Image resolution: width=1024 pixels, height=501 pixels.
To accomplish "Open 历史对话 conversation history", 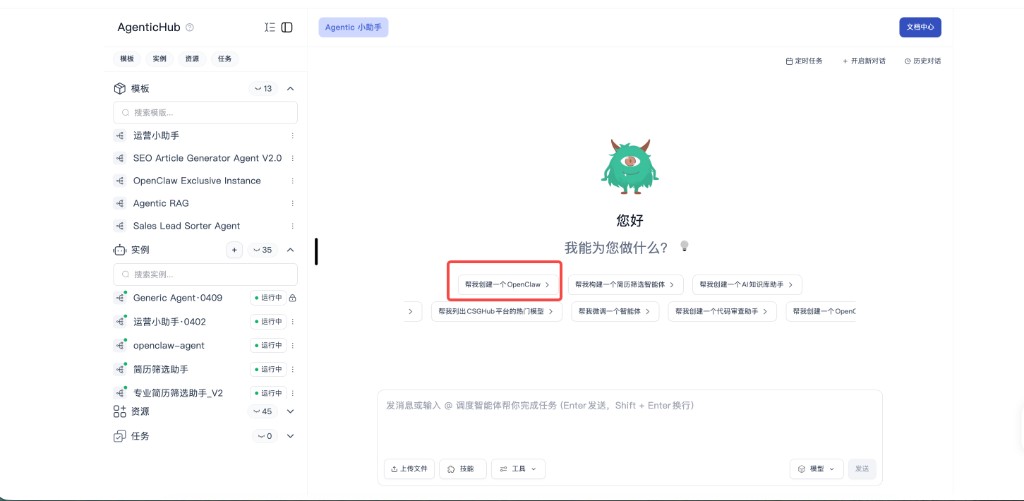I will coord(922,61).
